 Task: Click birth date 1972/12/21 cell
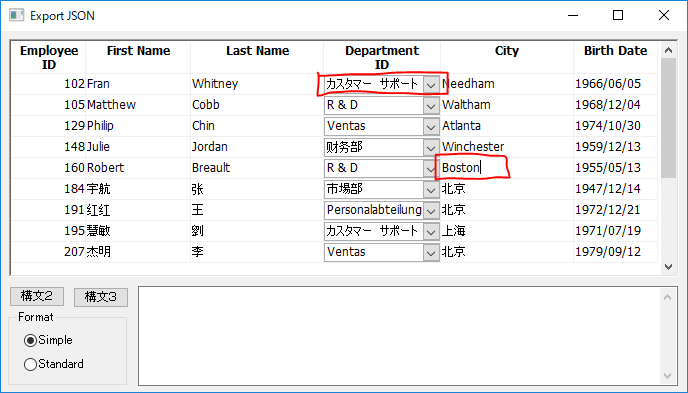tap(615, 210)
